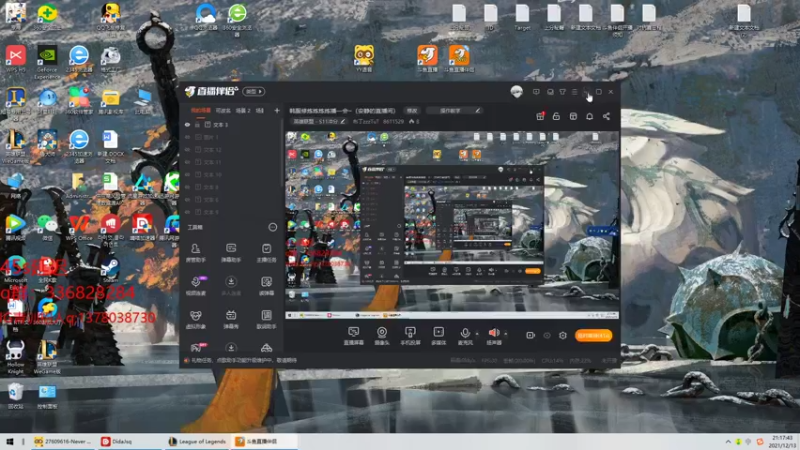The width and height of the screenshot is (800, 450).
Task: Open the Windows Start menu
Action: coord(10,441)
